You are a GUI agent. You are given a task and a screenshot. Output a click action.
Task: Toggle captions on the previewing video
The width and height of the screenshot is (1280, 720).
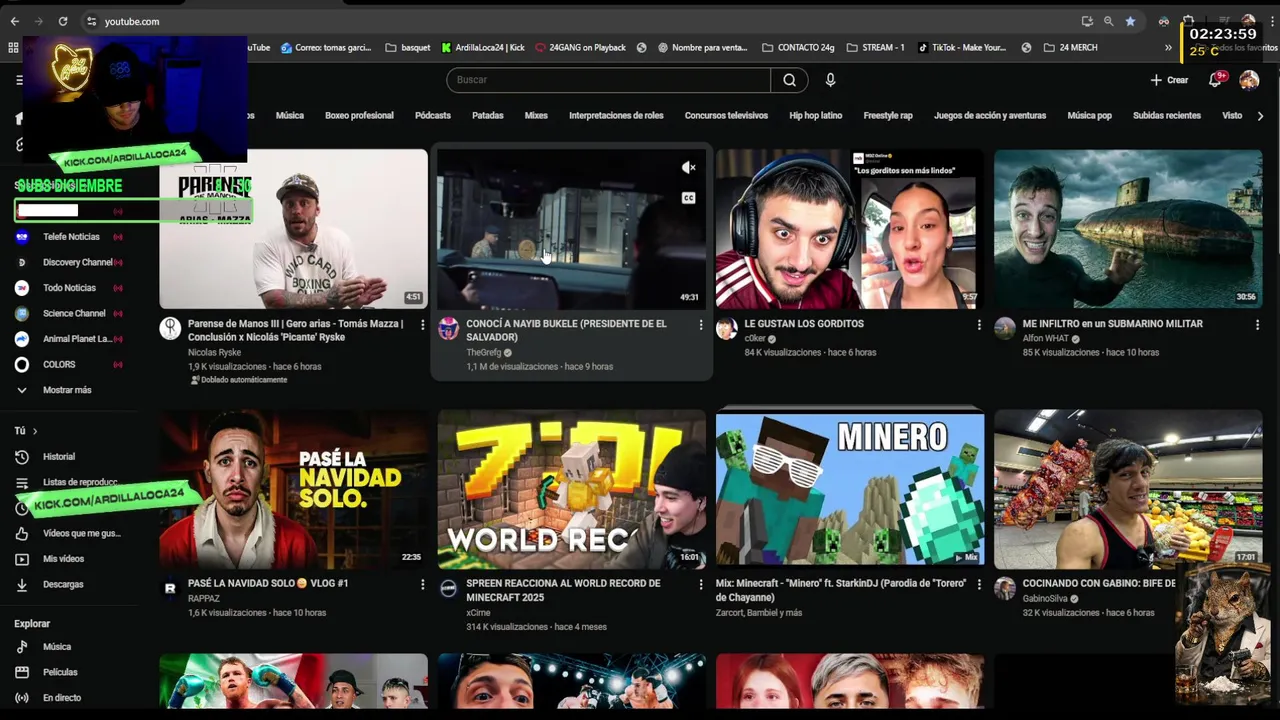pyautogui.click(x=688, y=198)
